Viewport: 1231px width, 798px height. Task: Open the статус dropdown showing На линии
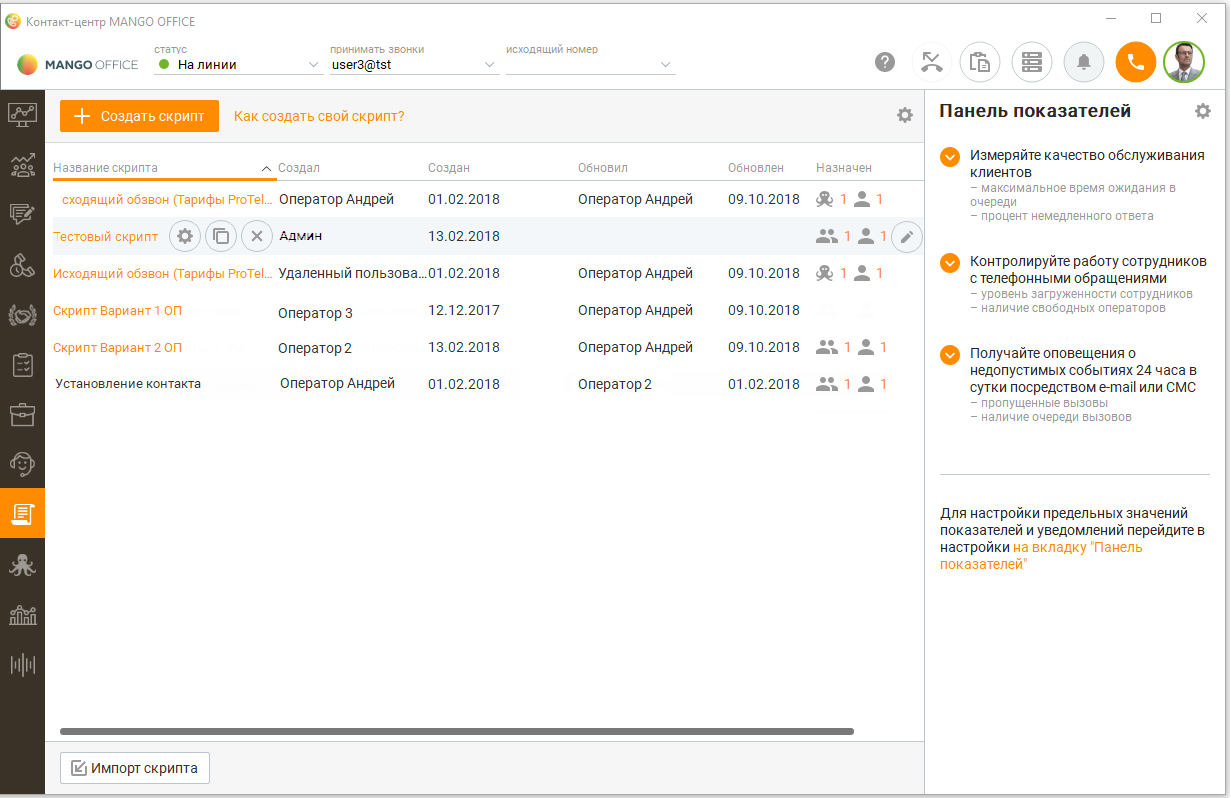tap(237, 65)
